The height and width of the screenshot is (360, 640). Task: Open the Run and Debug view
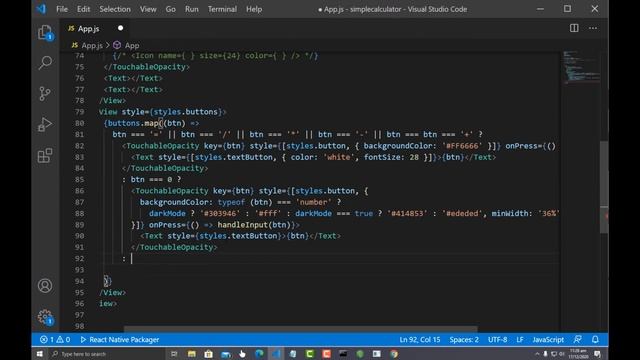45,124
